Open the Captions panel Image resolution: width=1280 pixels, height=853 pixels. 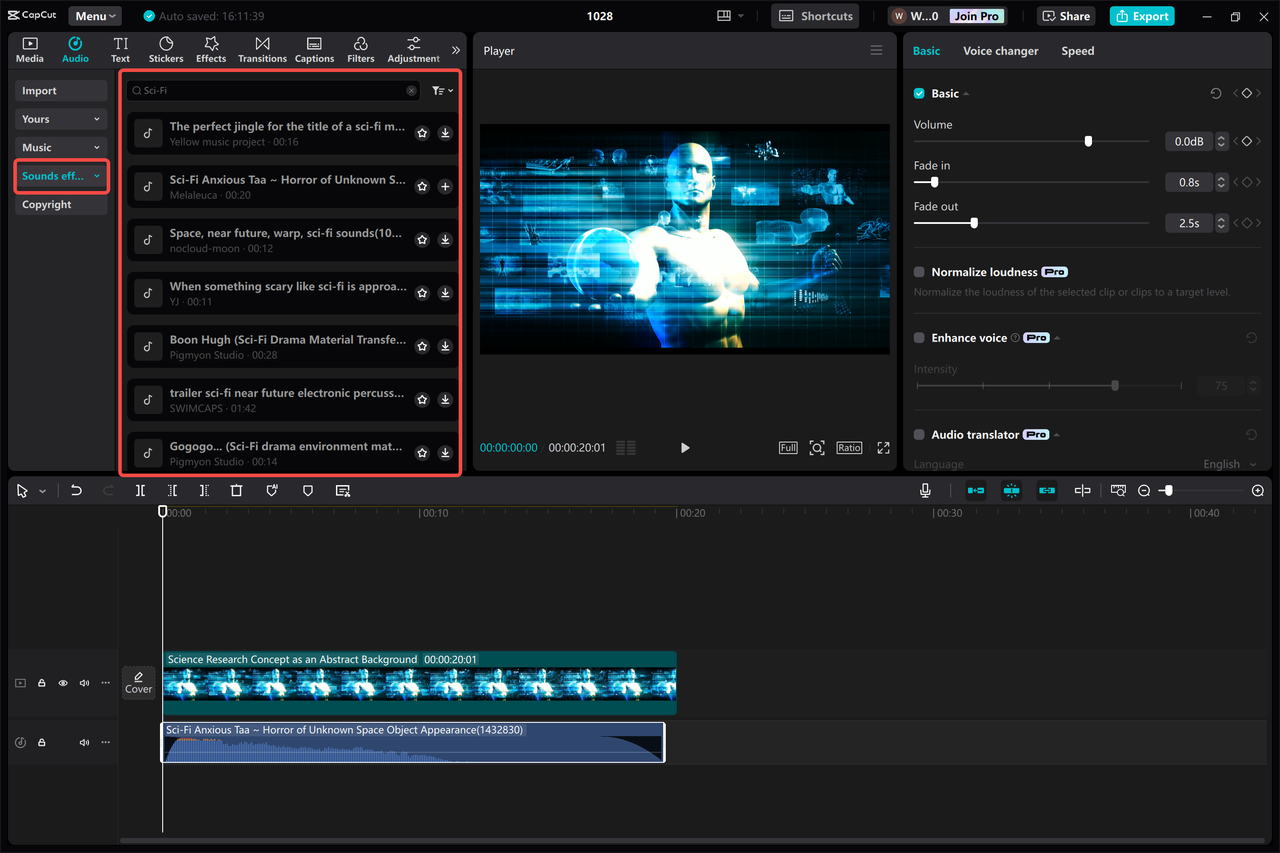tap(314, 48)
